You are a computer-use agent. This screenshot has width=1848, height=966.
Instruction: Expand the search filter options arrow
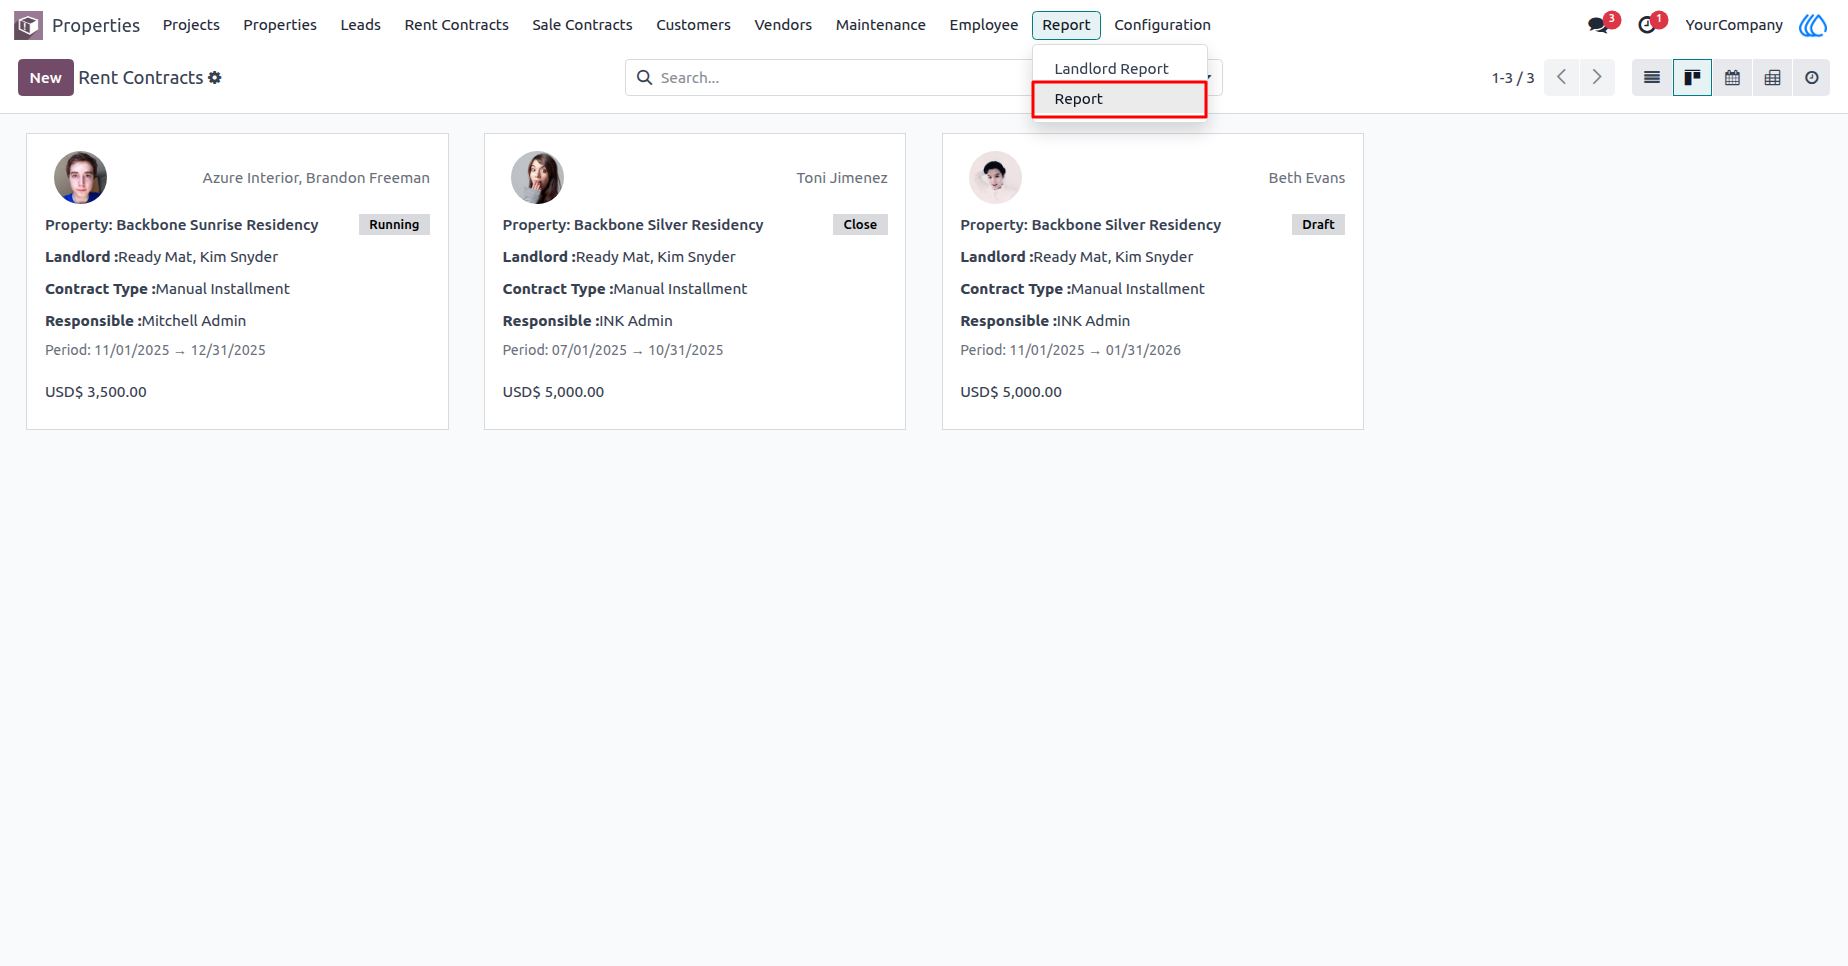coord(1210,78)
